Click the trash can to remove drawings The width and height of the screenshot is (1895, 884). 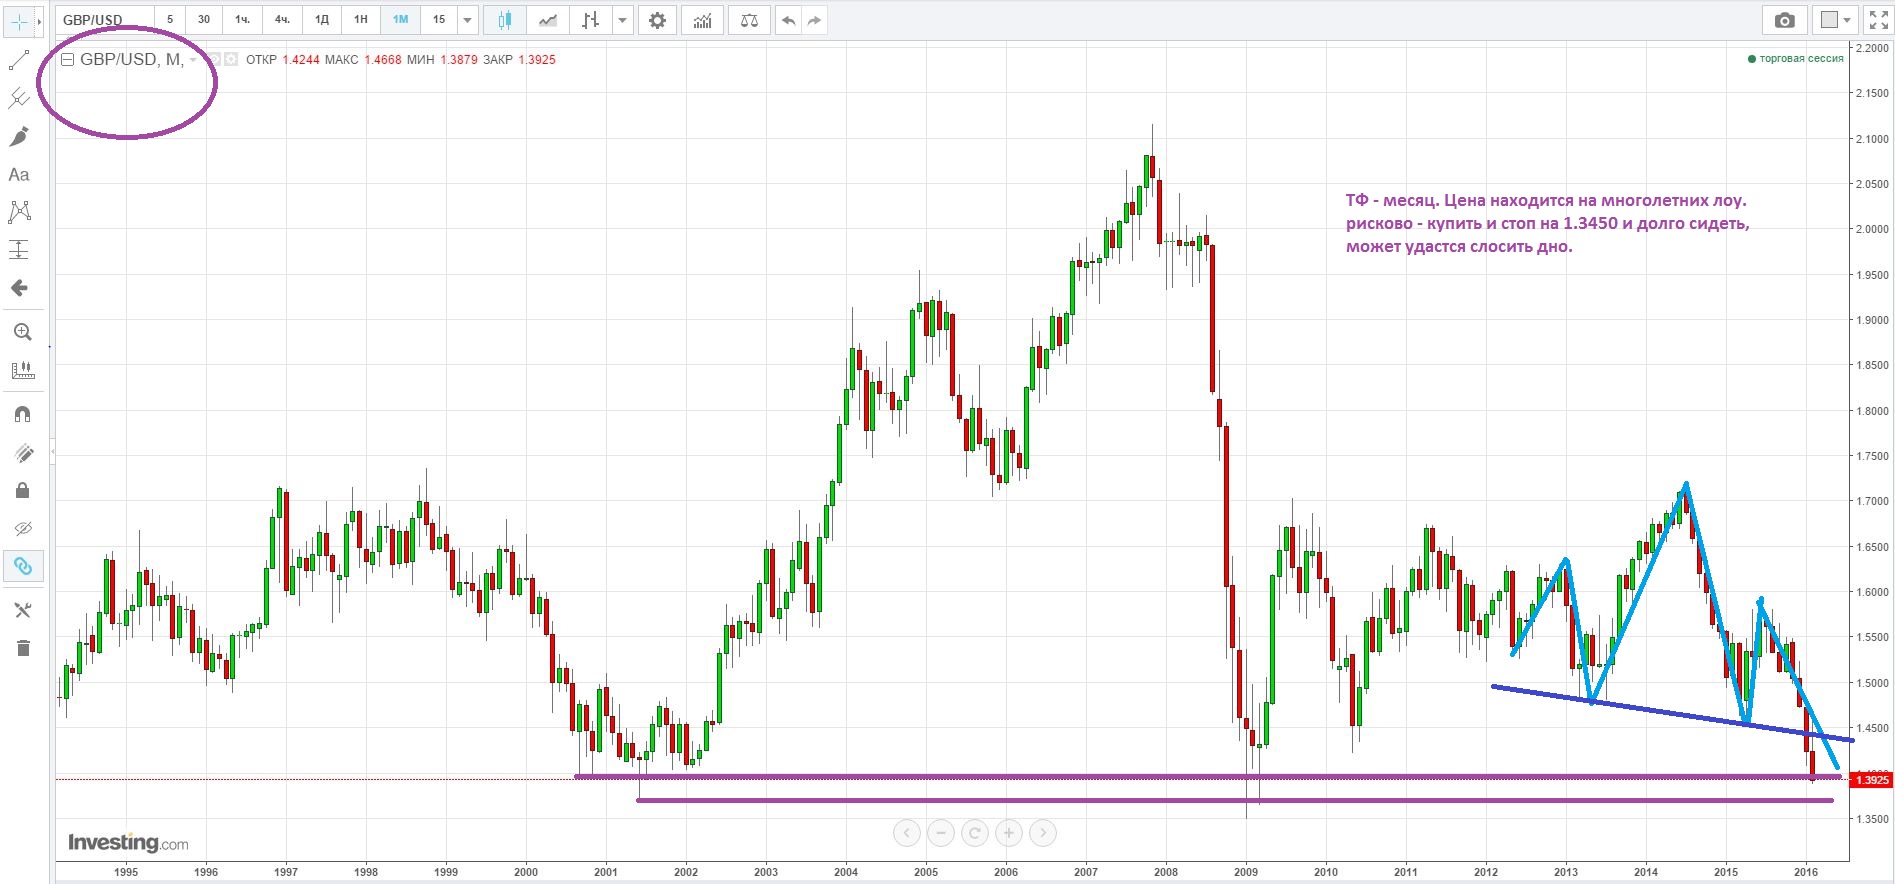(22, 648)
